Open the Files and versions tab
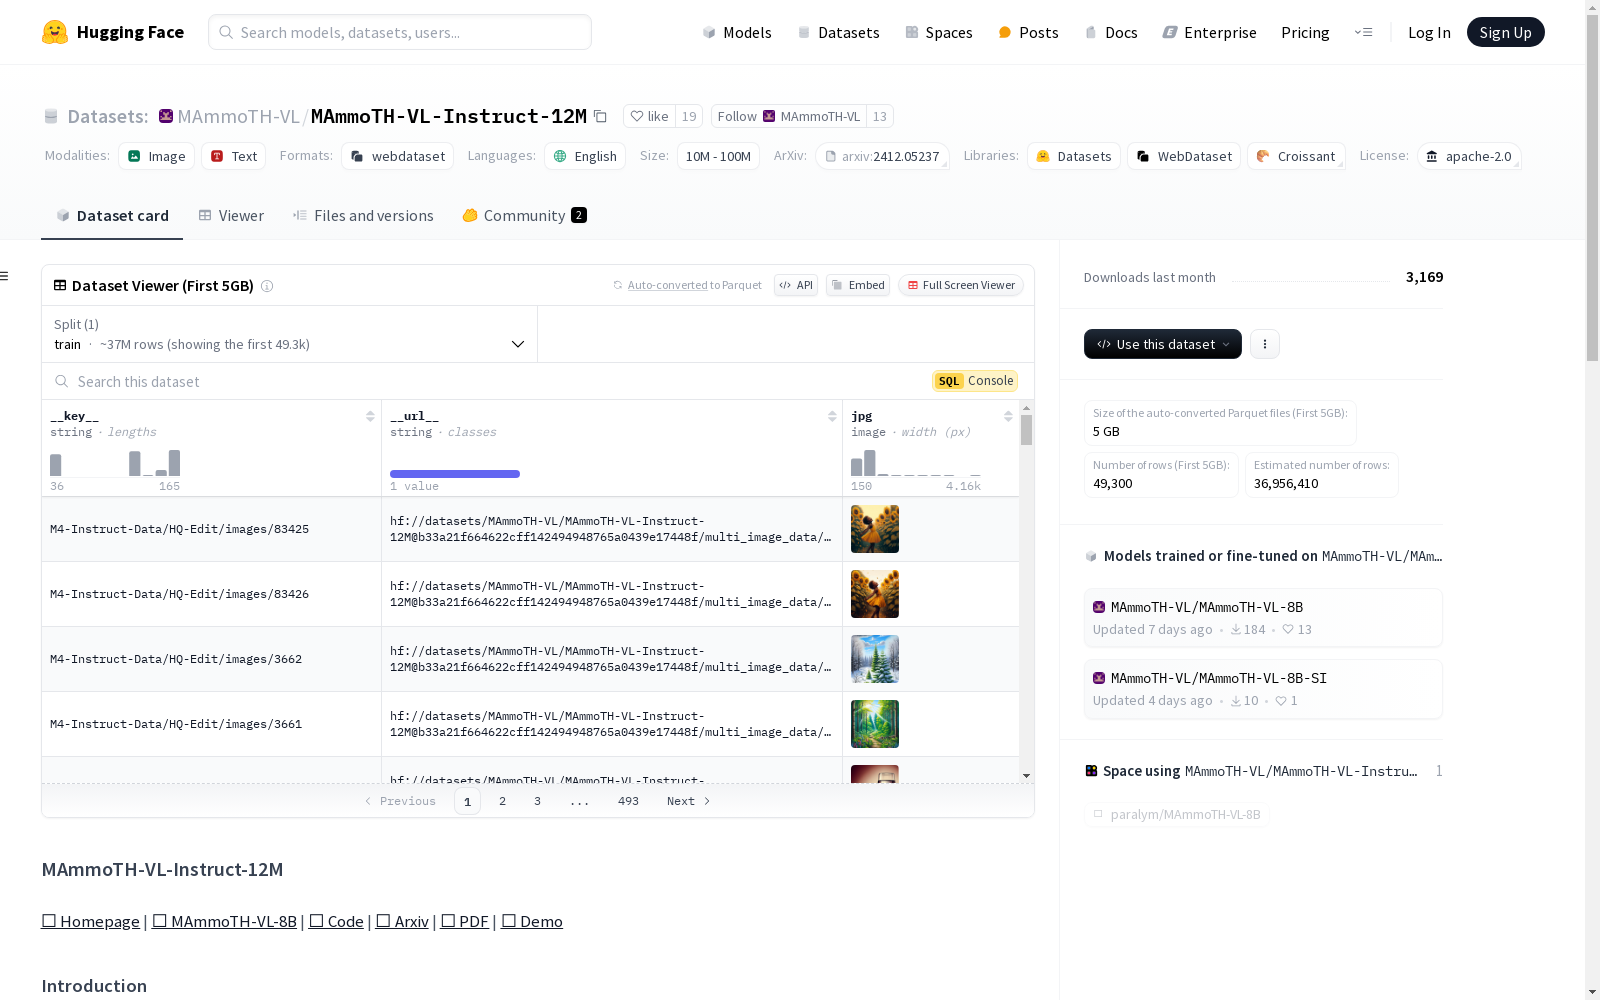1600x1000 pixels. click(x=363, y=216)
